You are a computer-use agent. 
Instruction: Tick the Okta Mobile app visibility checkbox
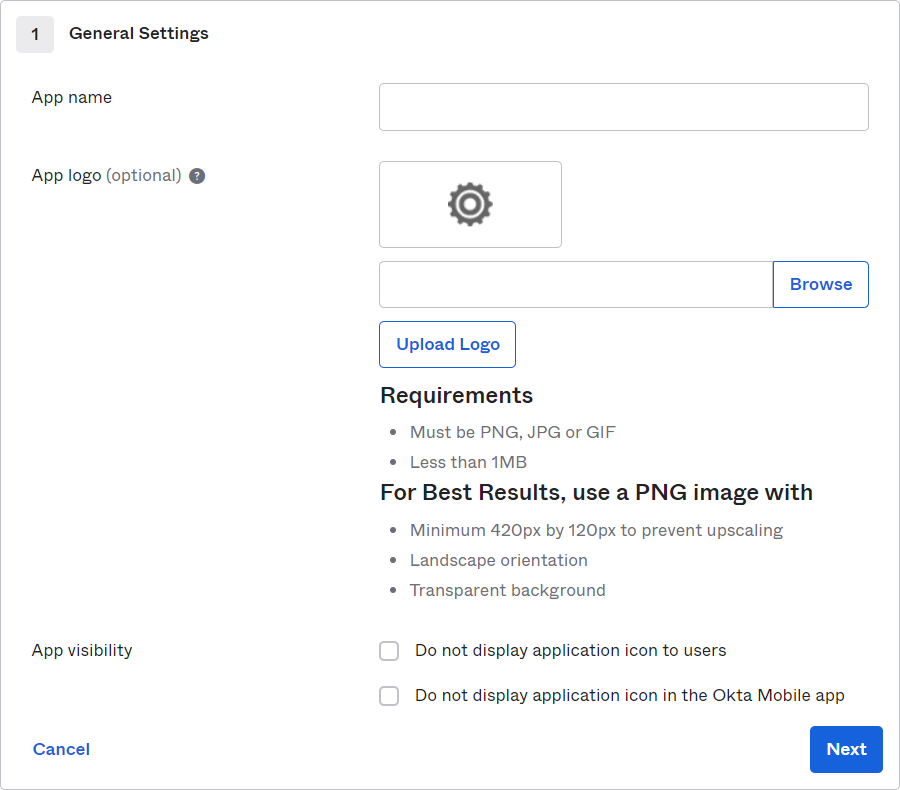389,696
